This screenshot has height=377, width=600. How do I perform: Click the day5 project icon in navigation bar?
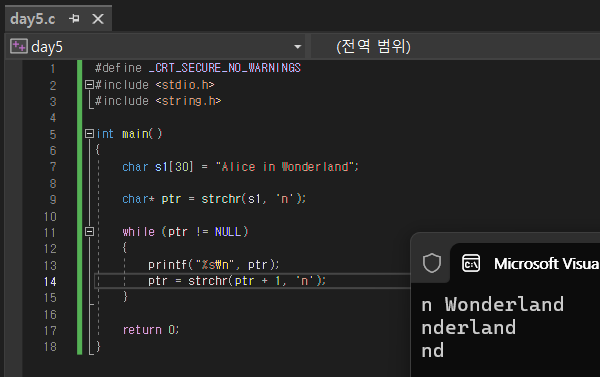[19, 46]
